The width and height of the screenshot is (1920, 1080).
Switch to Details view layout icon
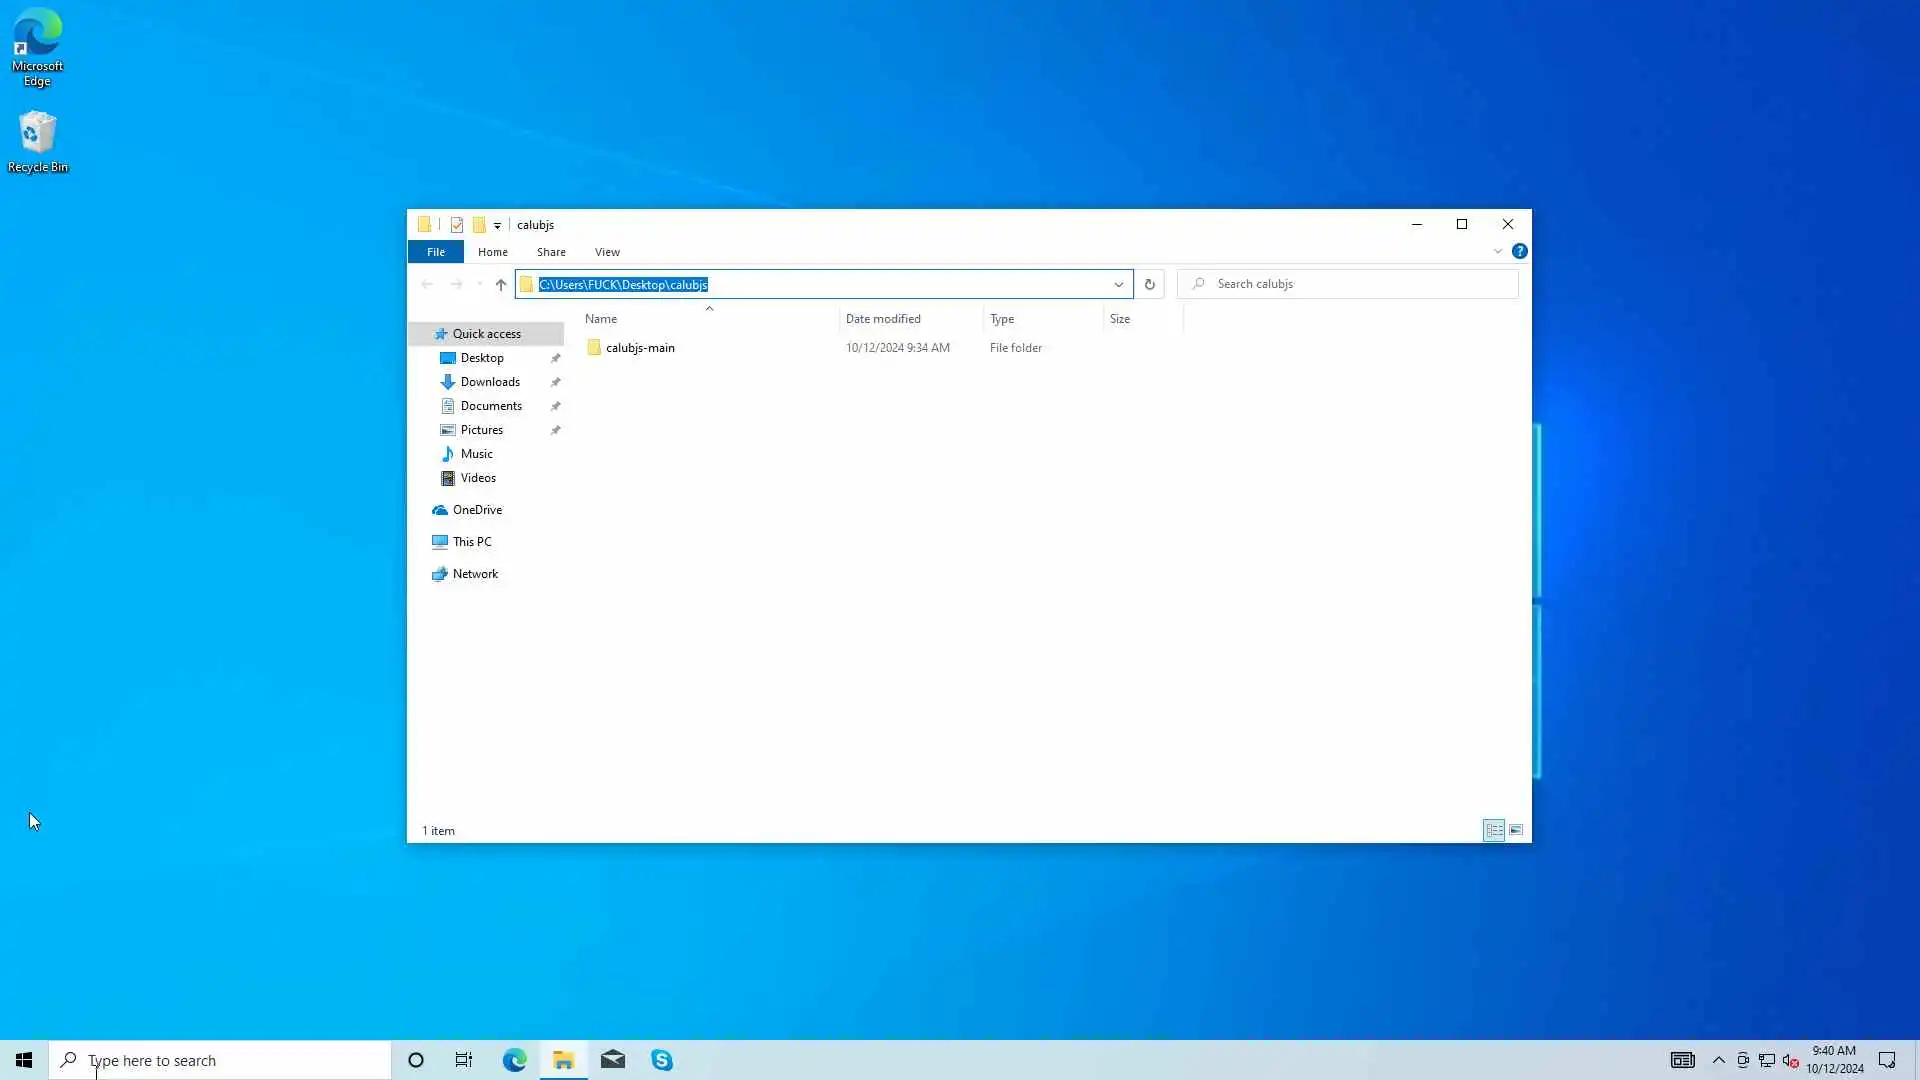pos(1494,831)
